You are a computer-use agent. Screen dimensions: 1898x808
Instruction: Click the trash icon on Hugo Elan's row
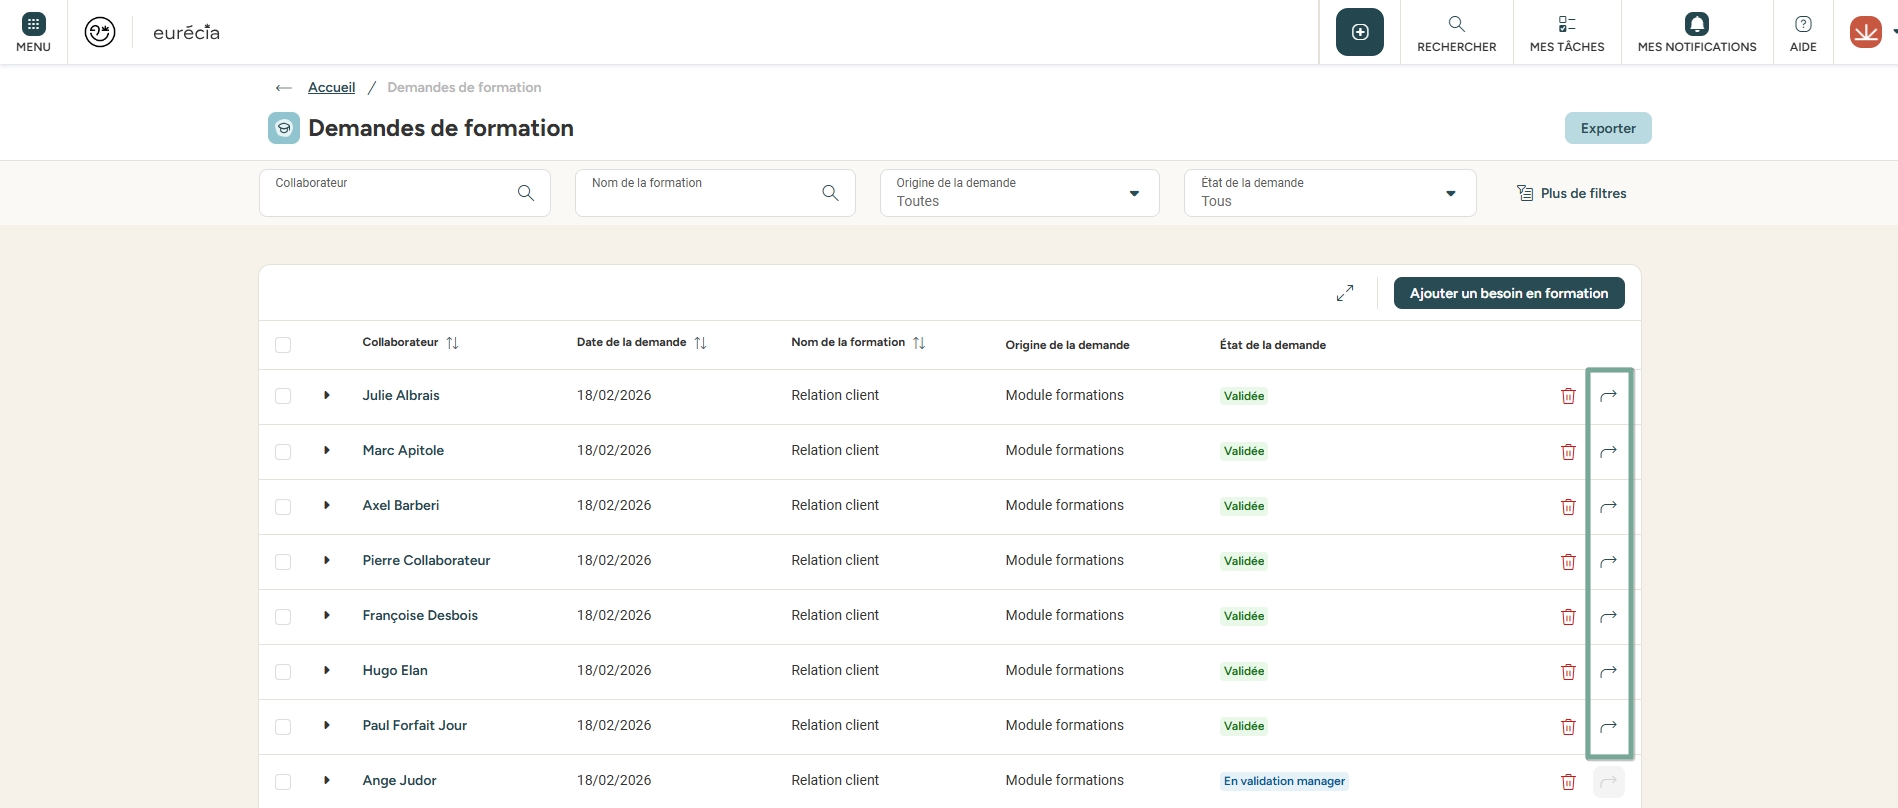1568,671
